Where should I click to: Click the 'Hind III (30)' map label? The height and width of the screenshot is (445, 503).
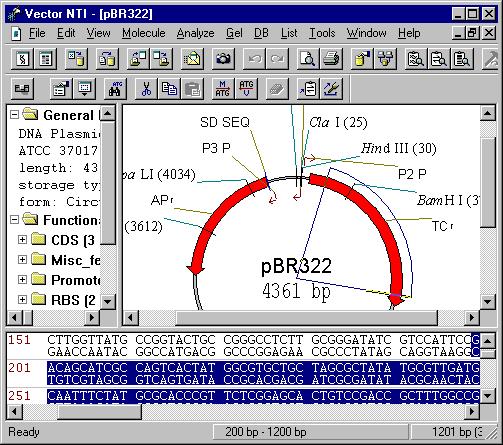click(399, 148)
